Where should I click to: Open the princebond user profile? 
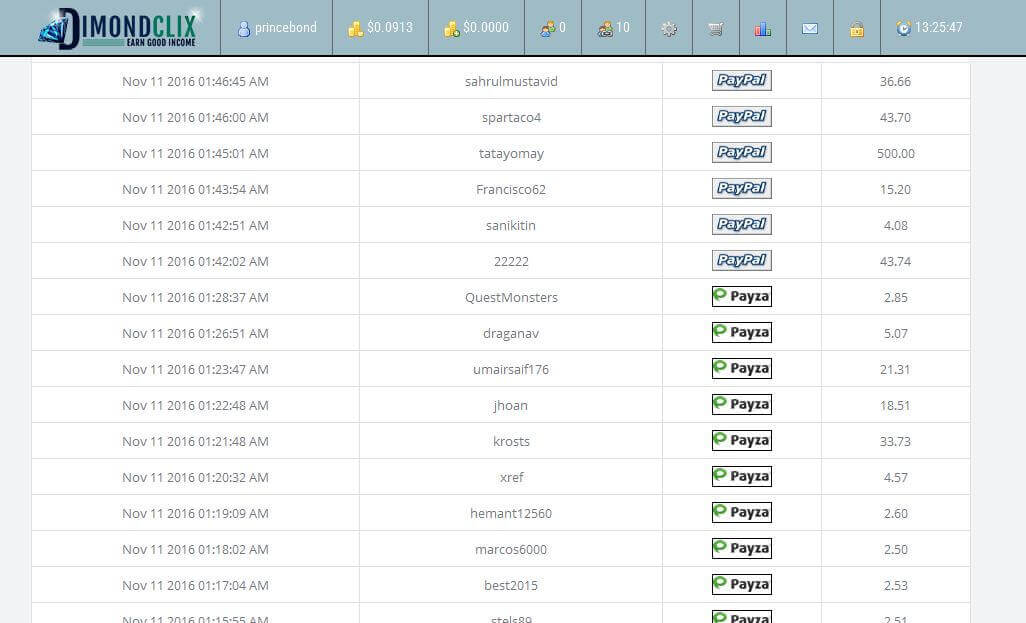click(277, 28)
